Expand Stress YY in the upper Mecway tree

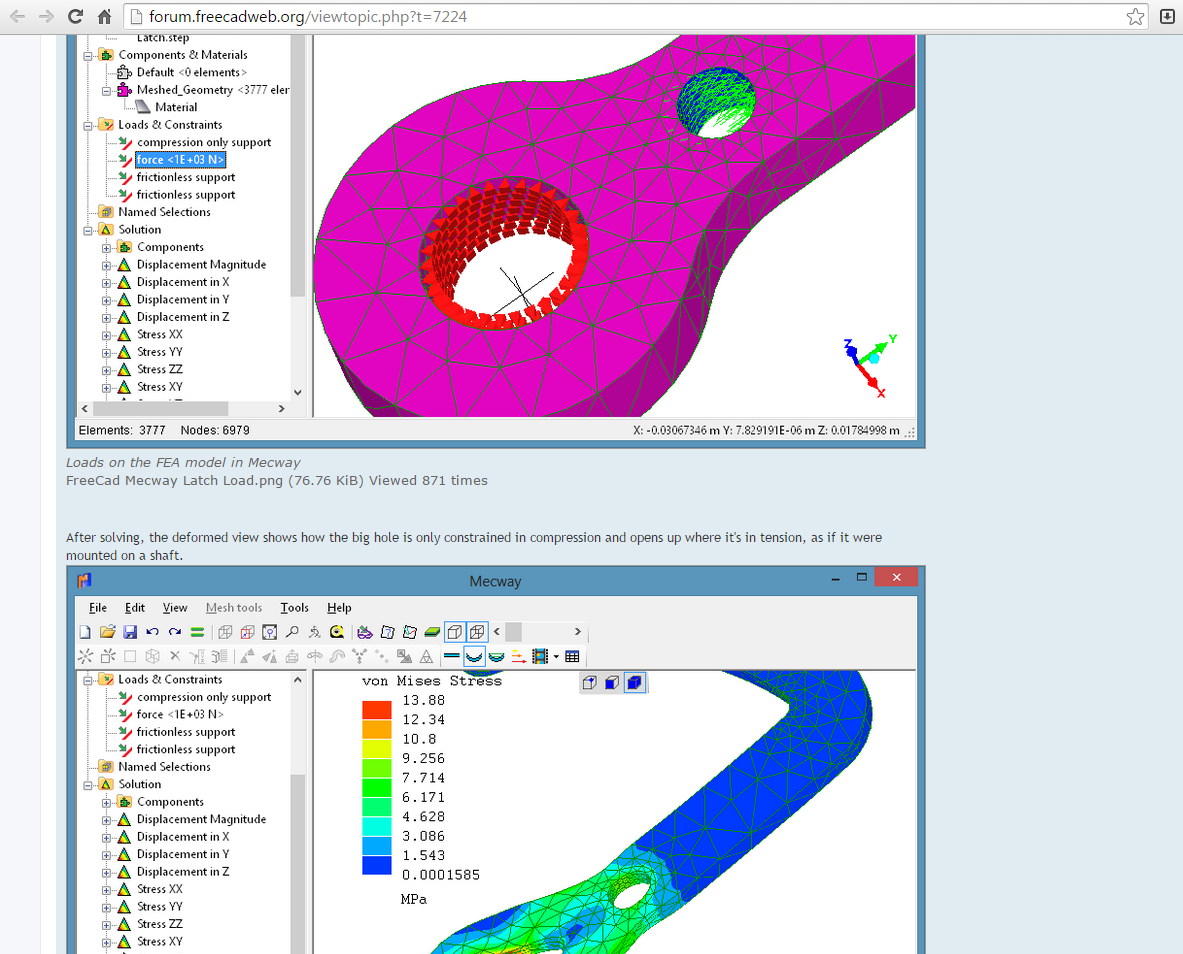(x=106, y=352)
